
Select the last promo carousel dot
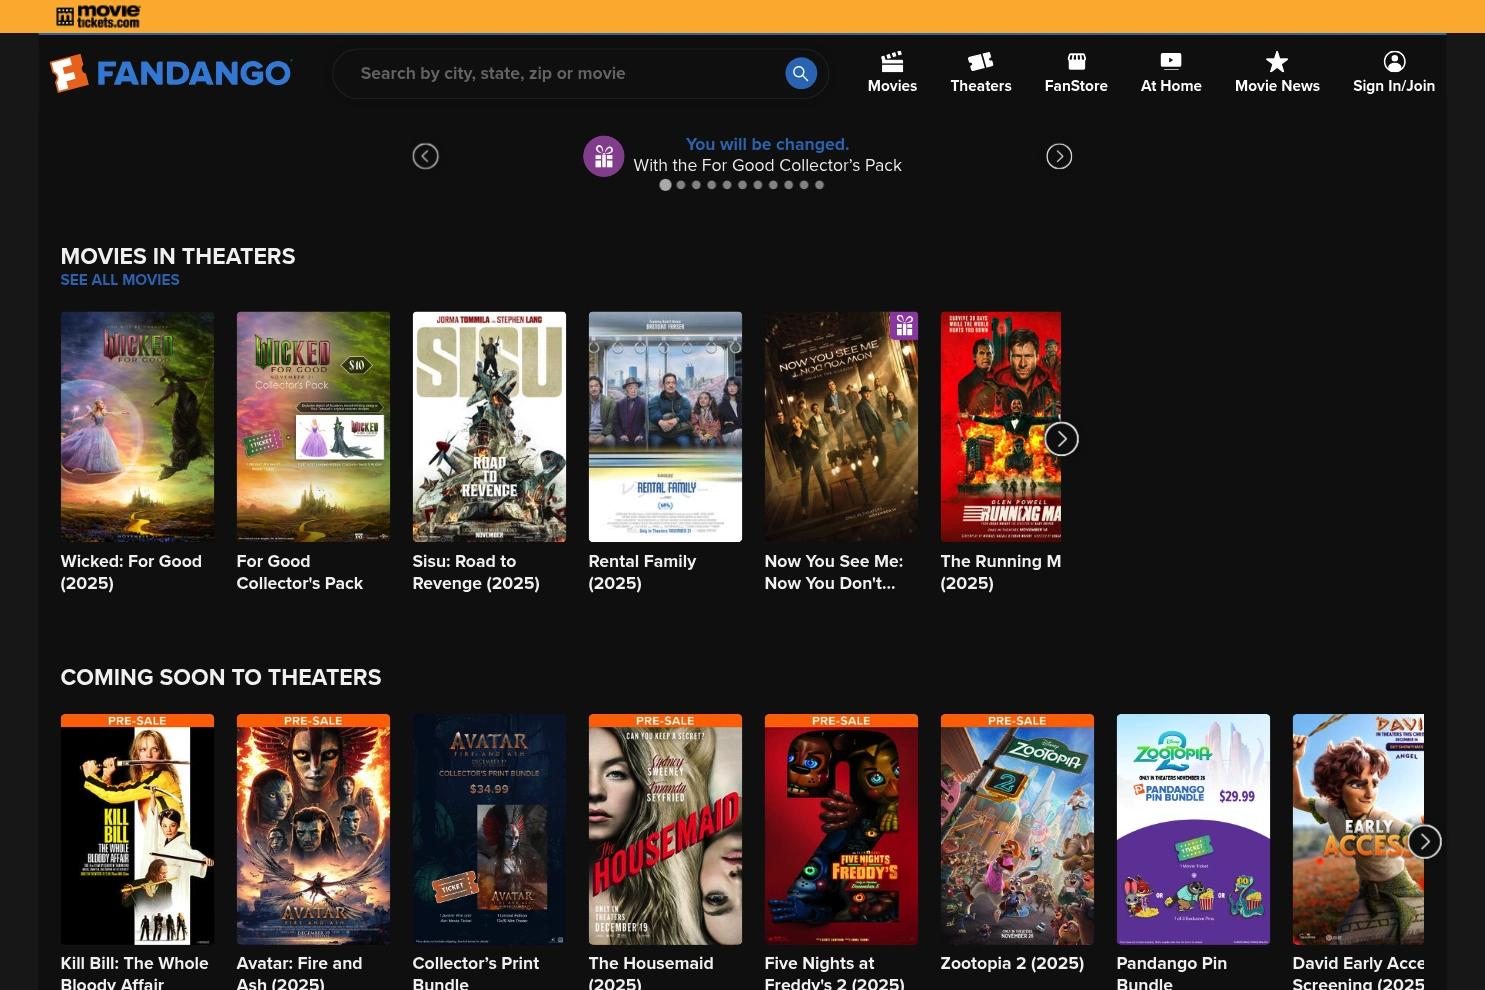pos(819,185)
